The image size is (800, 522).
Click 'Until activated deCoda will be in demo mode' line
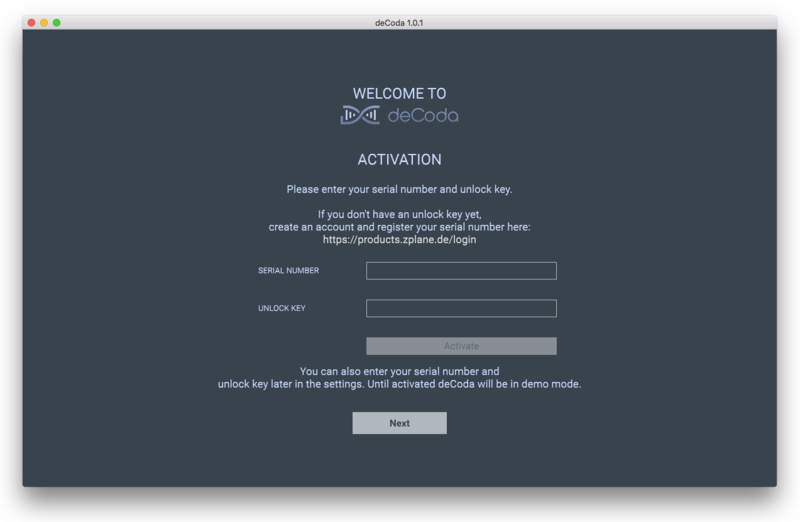pyautogui.click(x=474, y=384)
